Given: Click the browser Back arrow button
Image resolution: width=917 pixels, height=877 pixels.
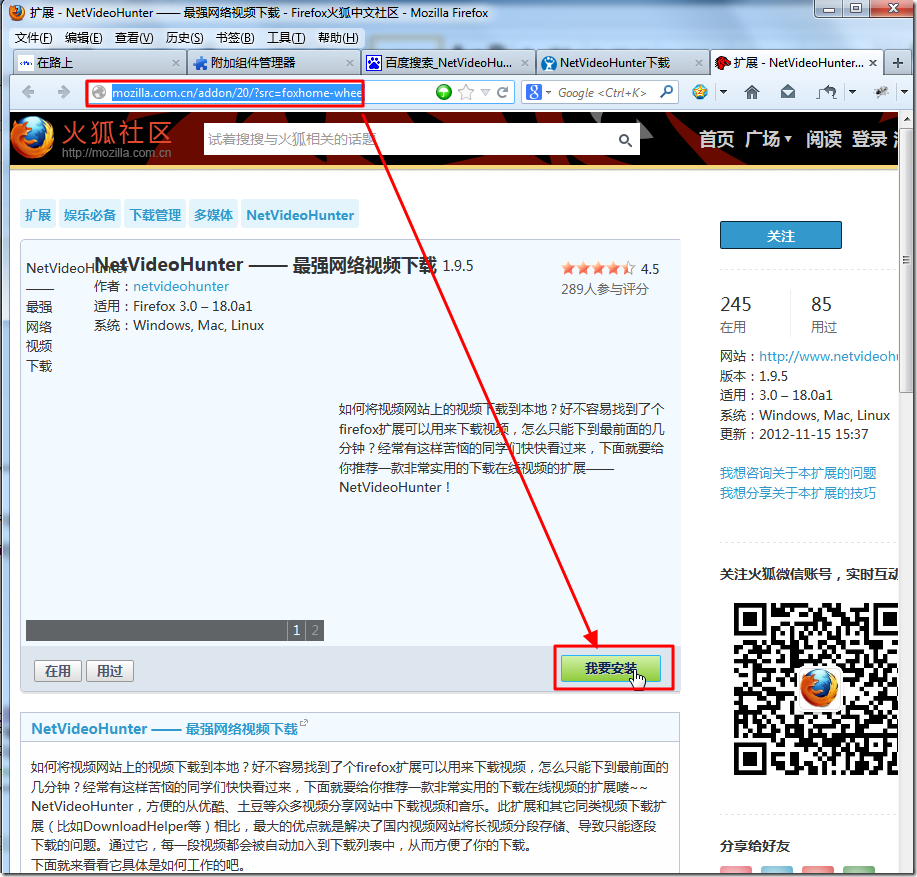Looking at the screenshot, I should tap(27, 92).
